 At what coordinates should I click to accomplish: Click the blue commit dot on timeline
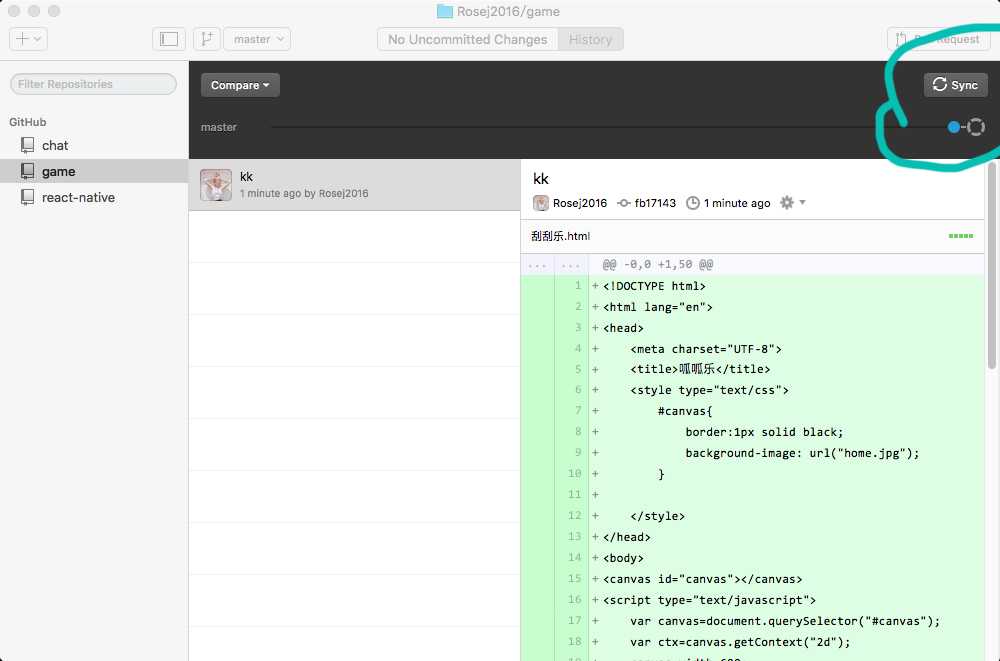[953, 127]
